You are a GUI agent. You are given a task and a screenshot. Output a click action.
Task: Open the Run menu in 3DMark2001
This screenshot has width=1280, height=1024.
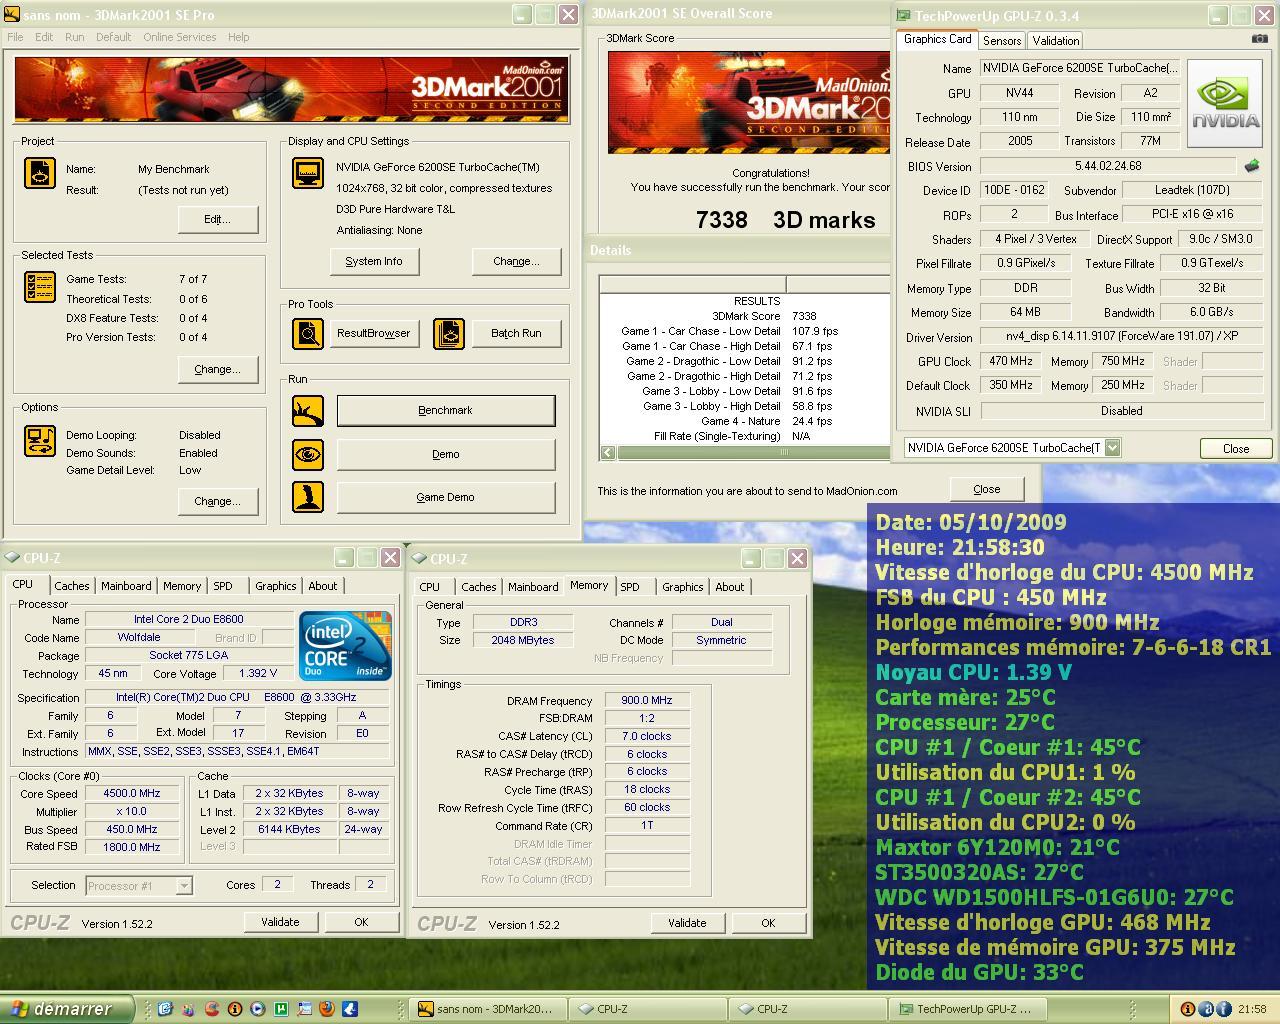[75, 37]
